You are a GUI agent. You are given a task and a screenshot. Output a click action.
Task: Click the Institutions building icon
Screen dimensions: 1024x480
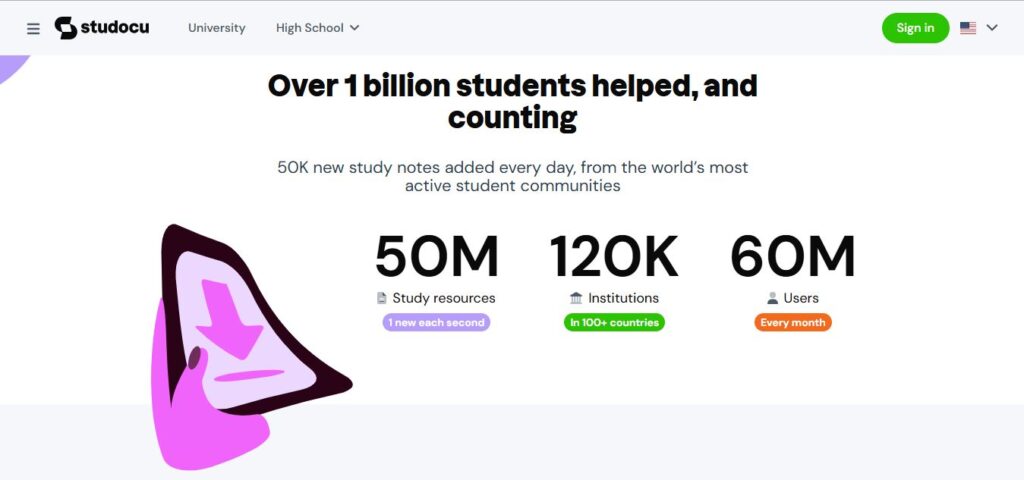point(576,298)
